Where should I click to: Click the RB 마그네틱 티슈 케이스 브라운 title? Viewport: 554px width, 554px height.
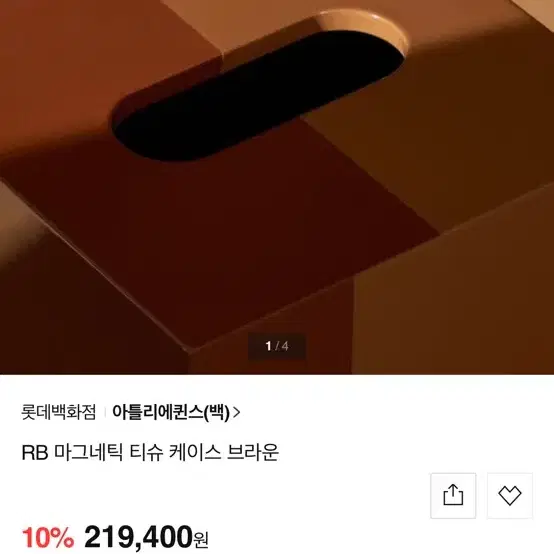tap(150, 452)
